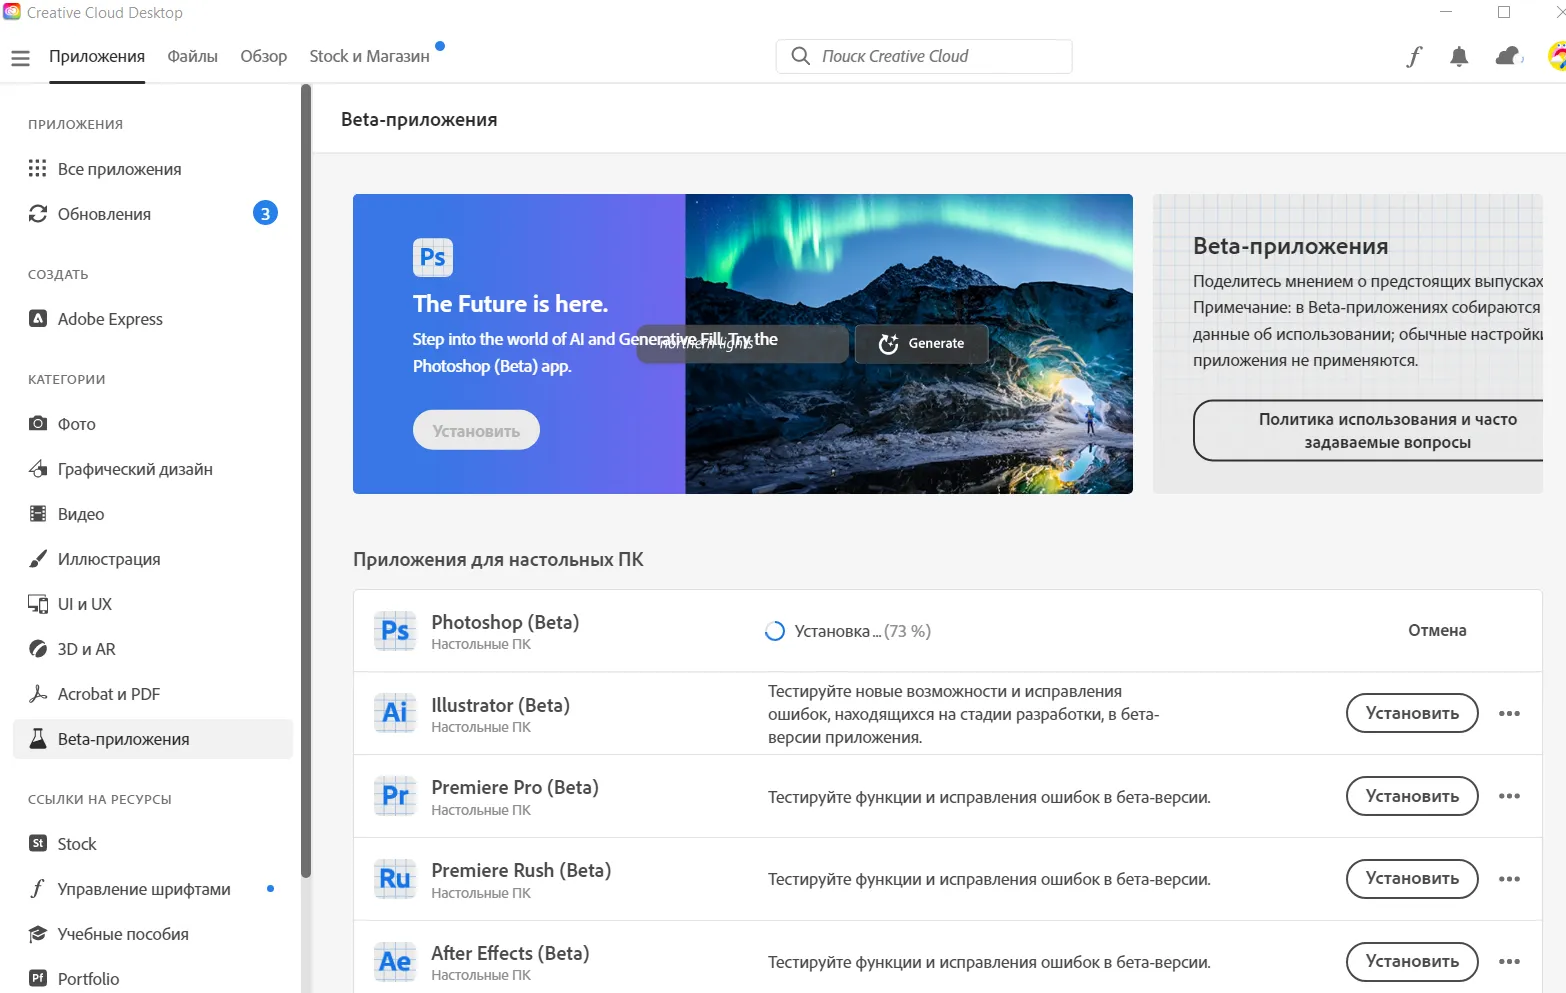Select the Иллюстрация category
The height and width of the screenshot is (993, 1566).
tap(153, 559)
